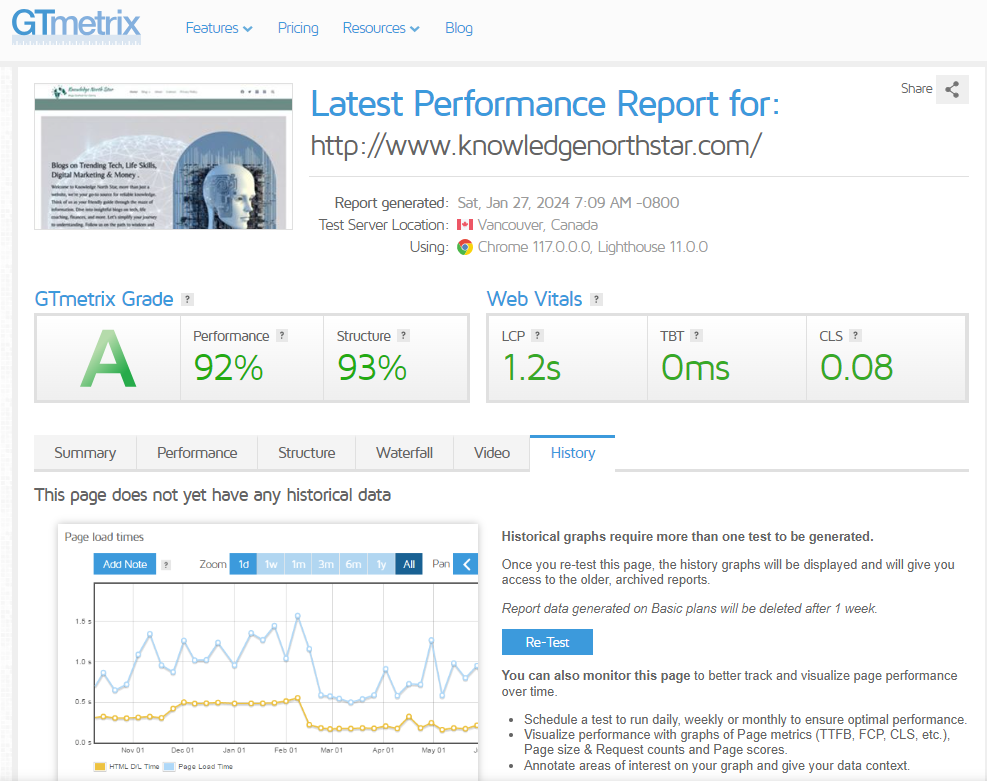
Task: Click the Pan left arrow button
Action: (466, 564)
